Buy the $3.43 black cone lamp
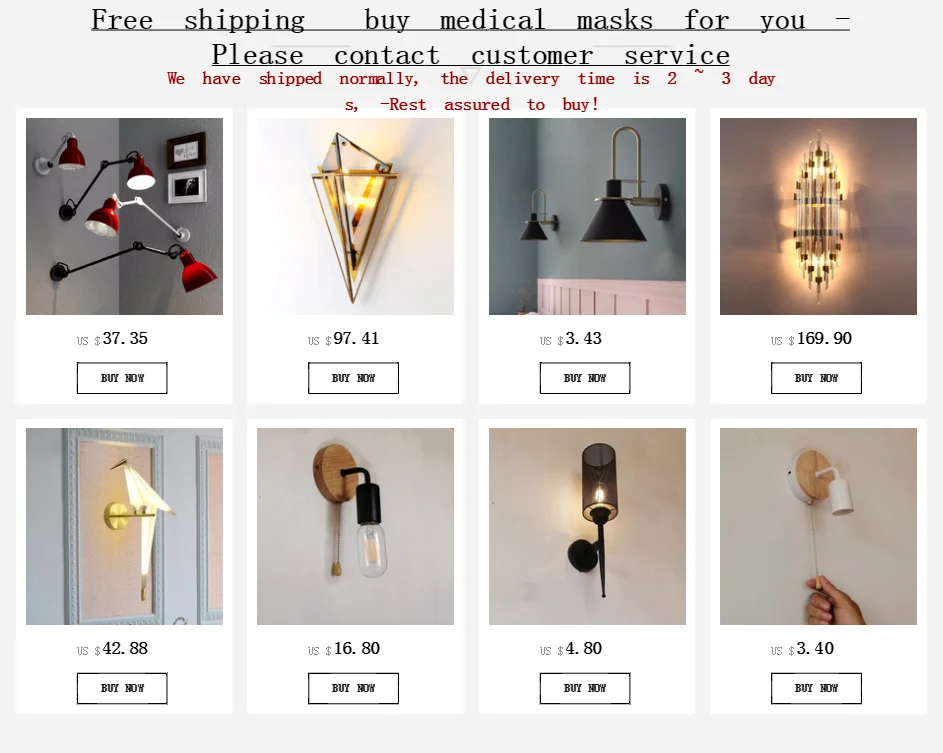The height and width of the screenshot is (753, 943). coord(585,378)
